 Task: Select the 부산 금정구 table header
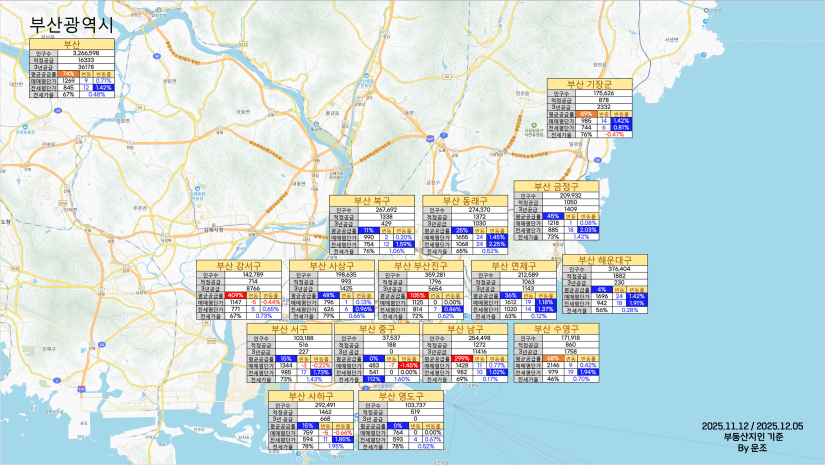(x=555, y=186)
